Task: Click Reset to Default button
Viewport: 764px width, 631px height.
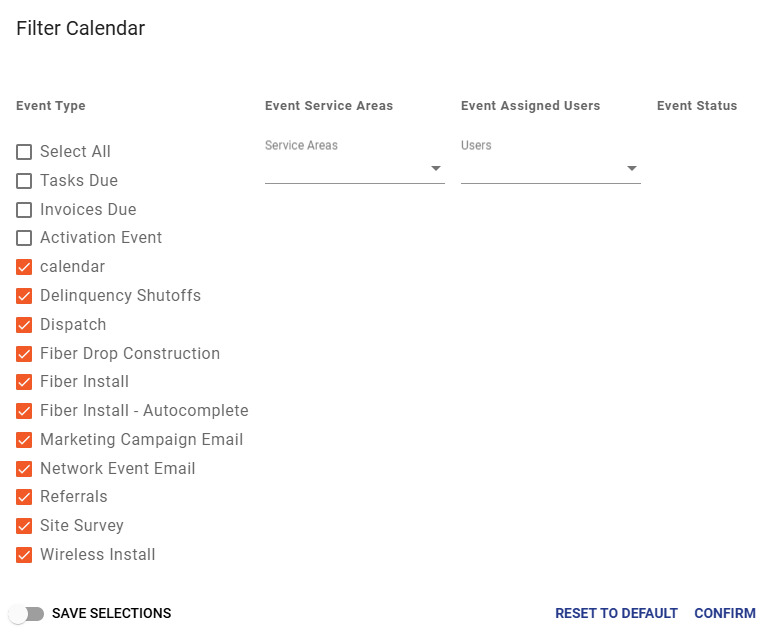Action: coord(616,613)
